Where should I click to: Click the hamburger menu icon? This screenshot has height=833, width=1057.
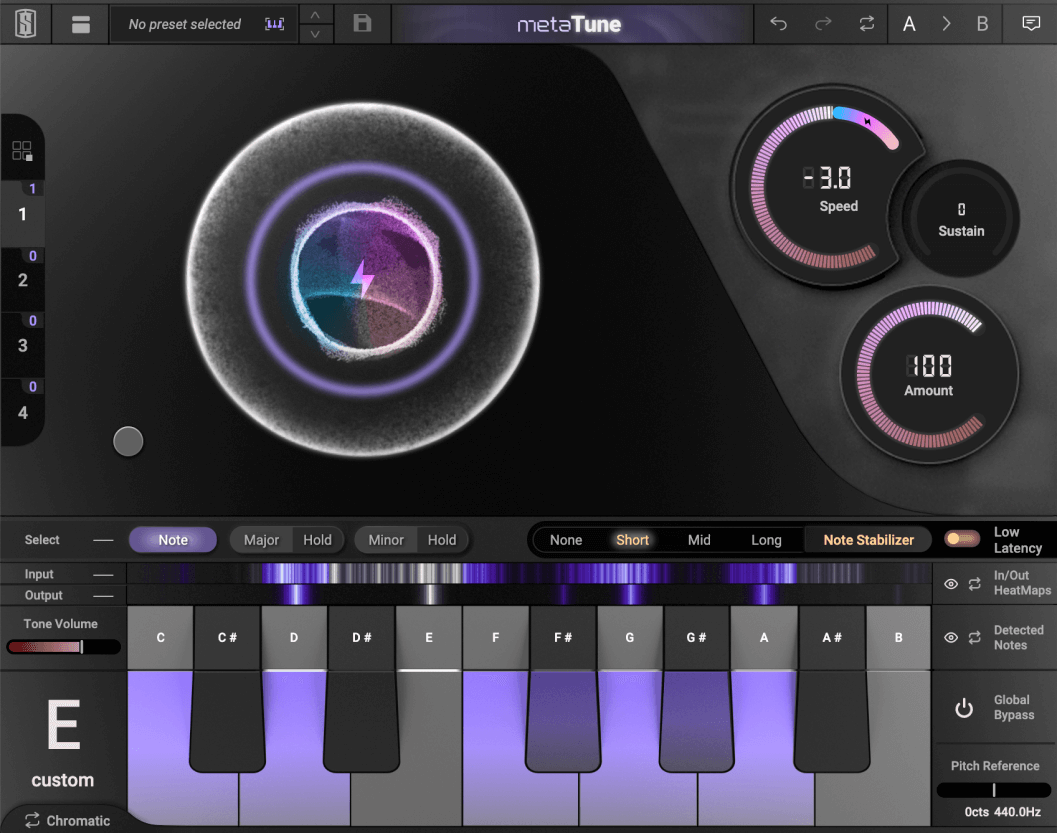(80, 23)
